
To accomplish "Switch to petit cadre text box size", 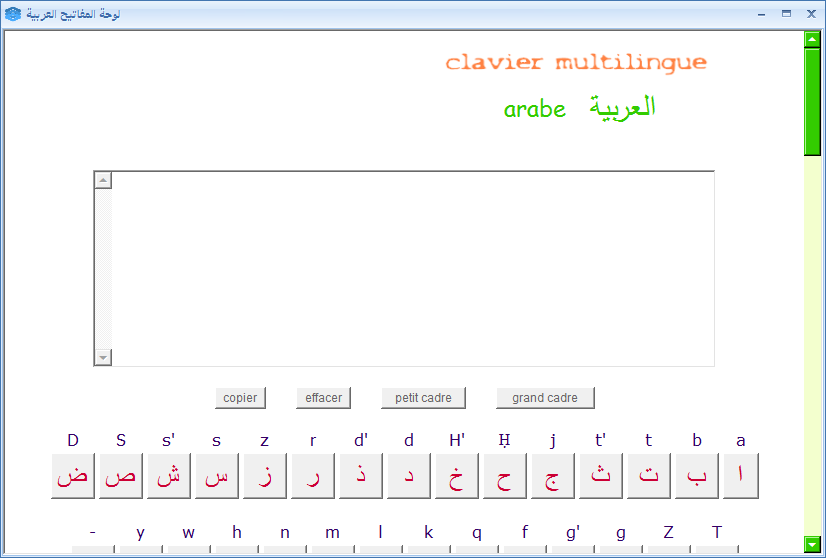I will [423, 398].
